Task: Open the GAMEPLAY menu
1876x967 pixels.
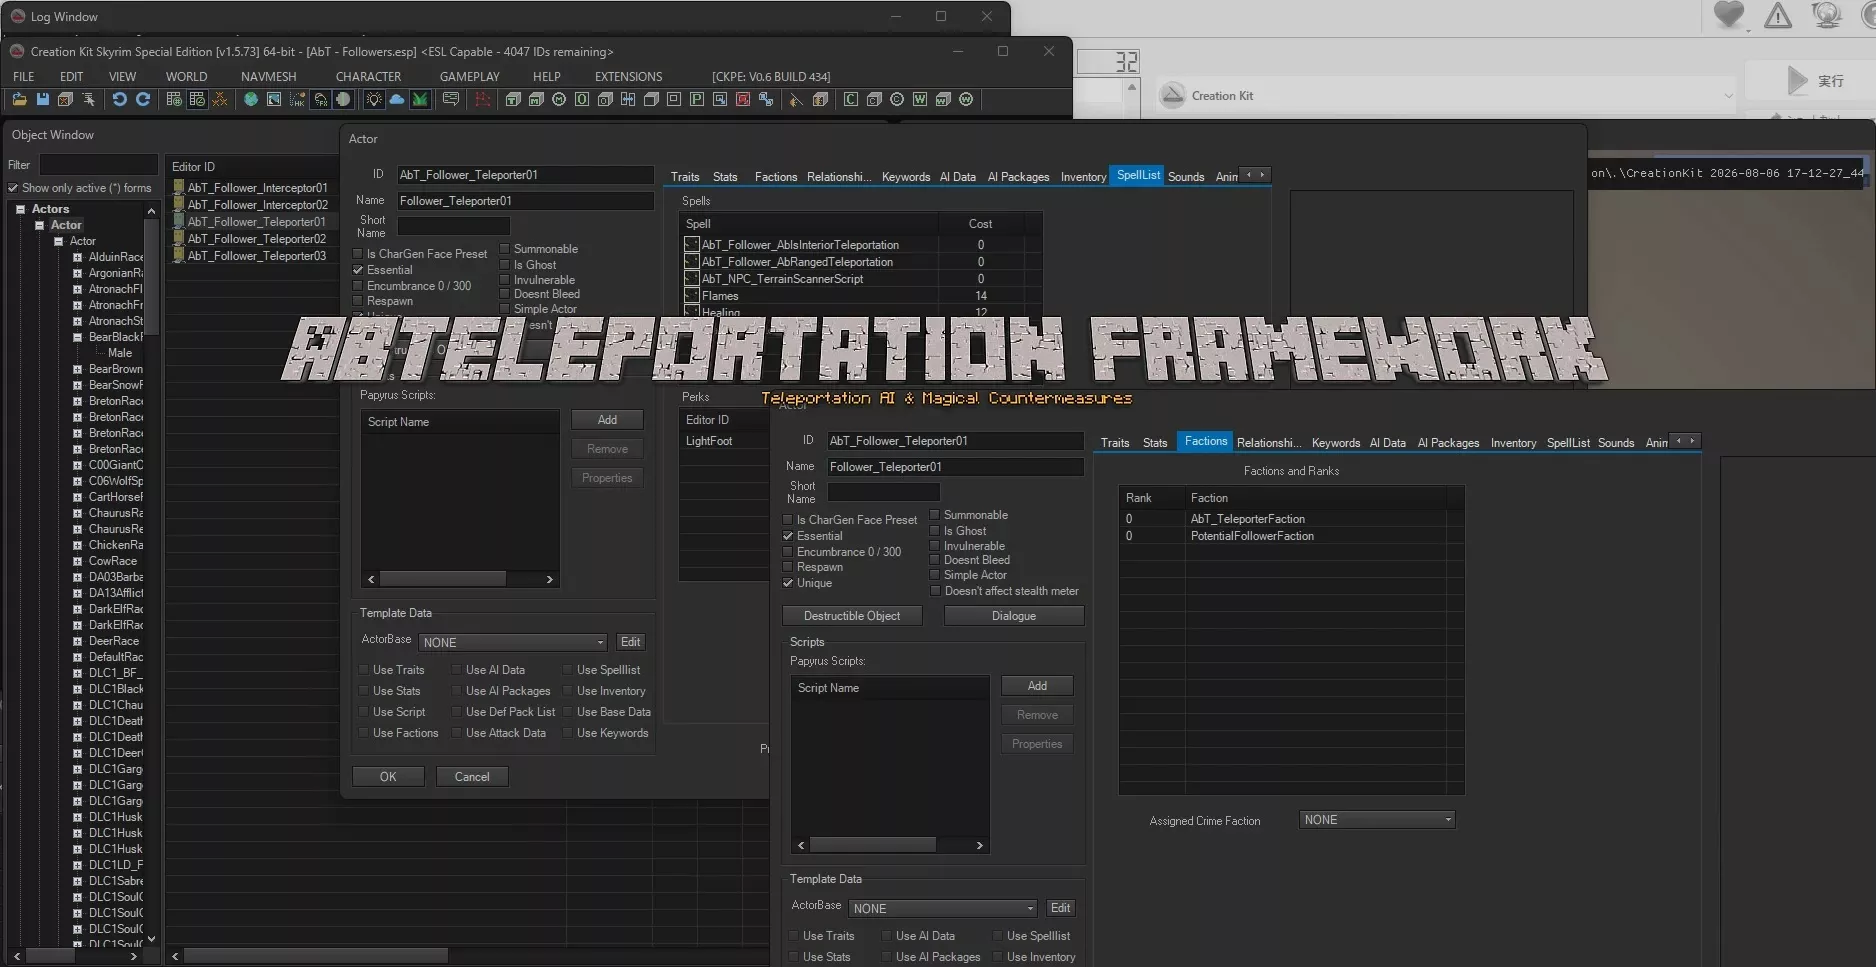Action: pyautogui.click(x=469, y=76)
